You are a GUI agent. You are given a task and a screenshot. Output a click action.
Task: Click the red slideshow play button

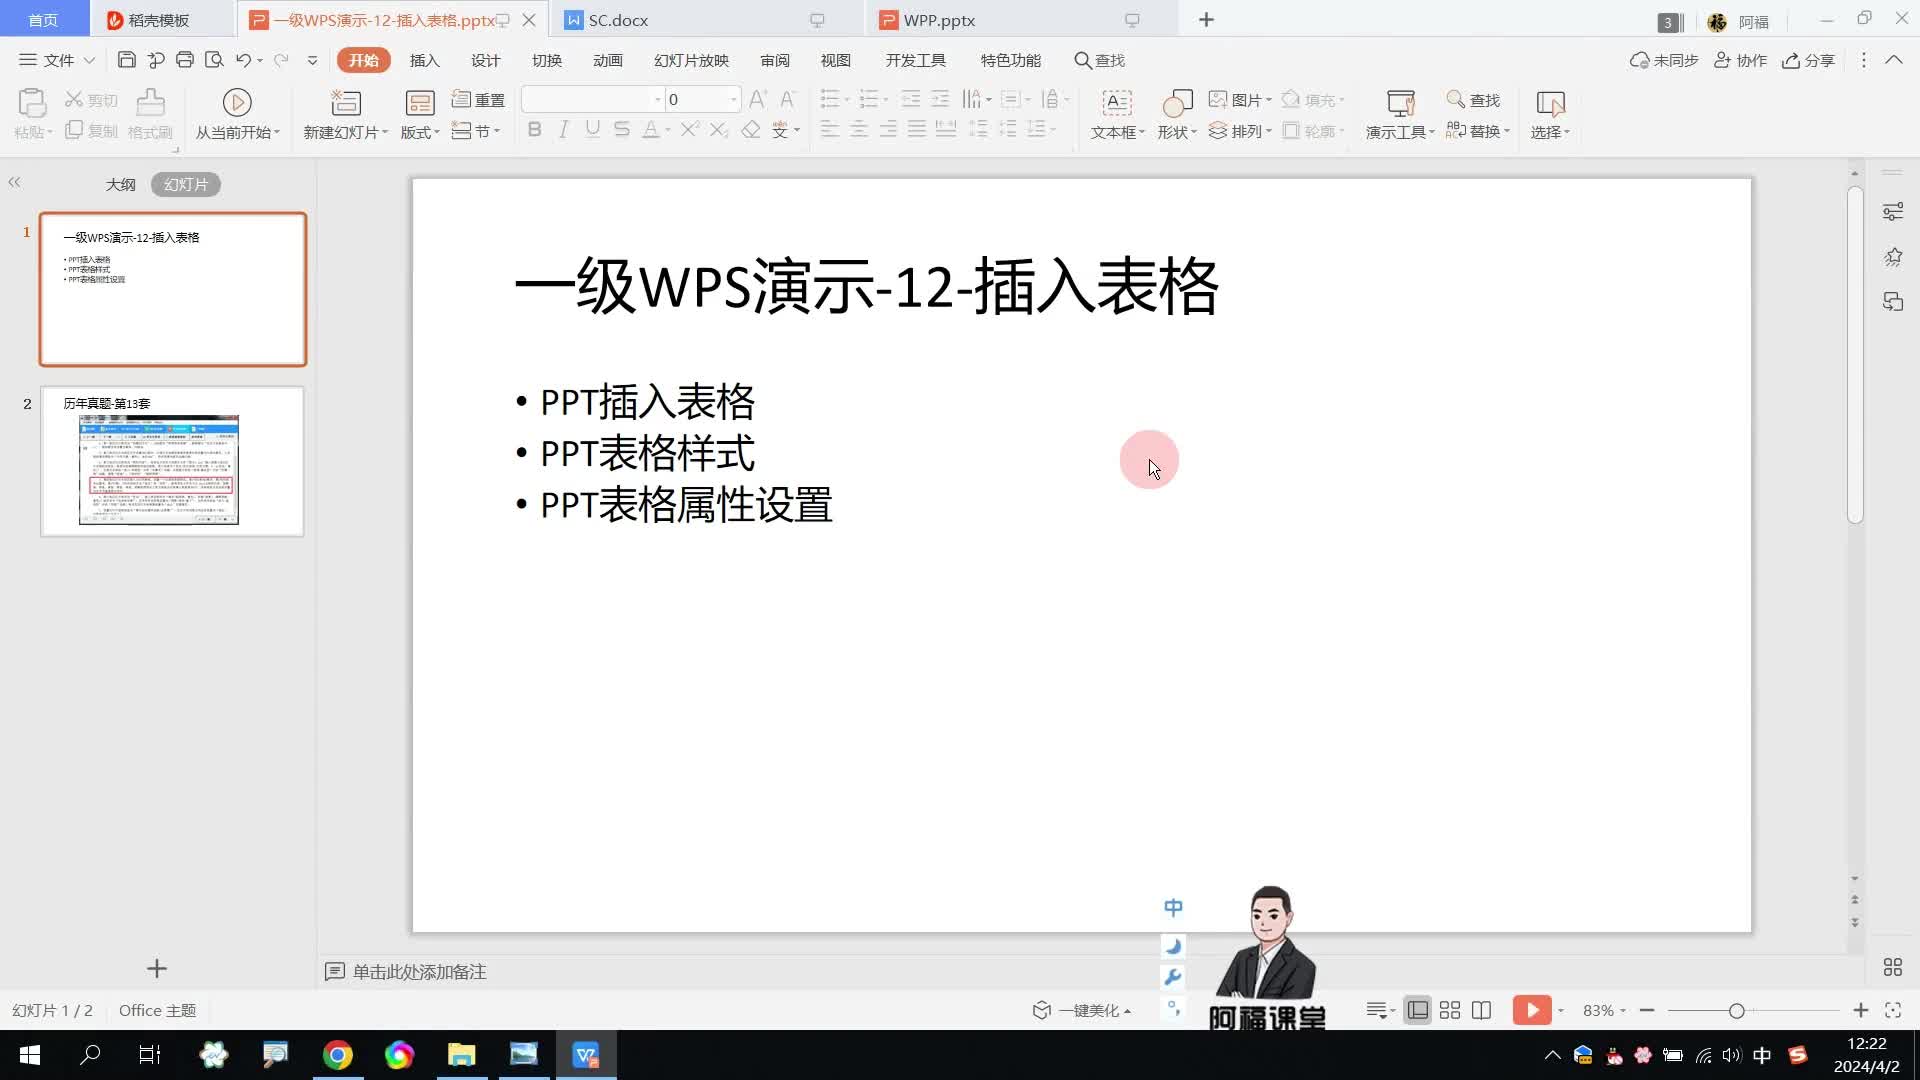pyautogui.click(x=1531, y=1010)
